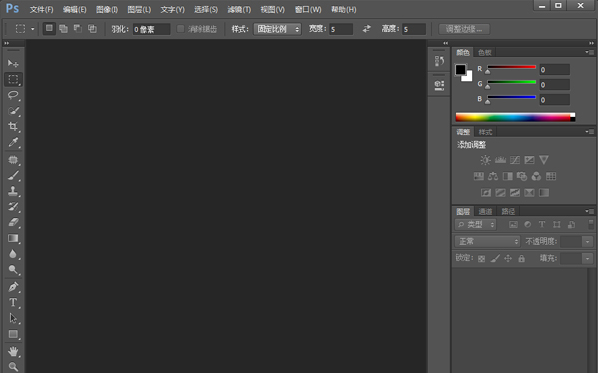The height and width of the screenshot is (373, 598).
Task: Toggle lock transparent pixels
Action: click(481, 259)
